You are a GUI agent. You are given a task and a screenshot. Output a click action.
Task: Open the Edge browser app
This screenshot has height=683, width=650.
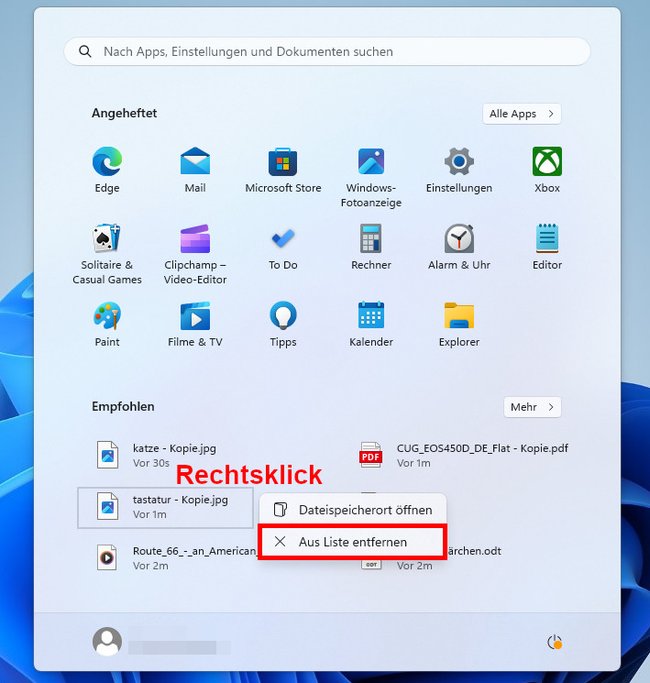pos(107,162)
